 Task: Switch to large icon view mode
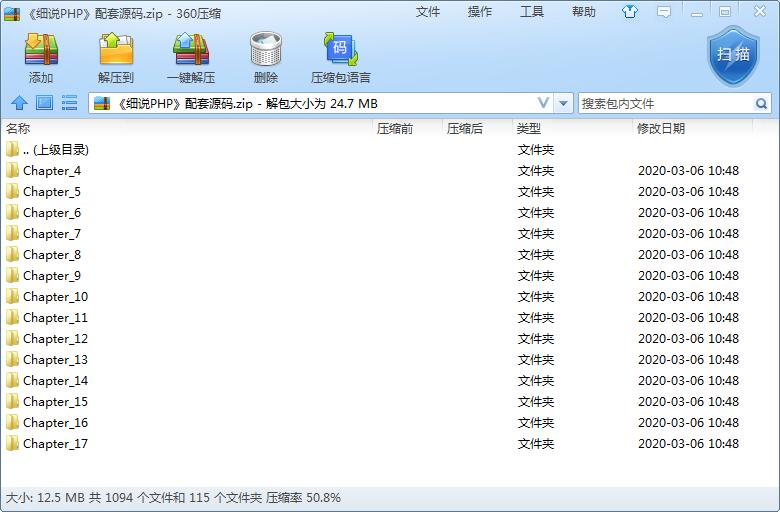tap(44, 103)
